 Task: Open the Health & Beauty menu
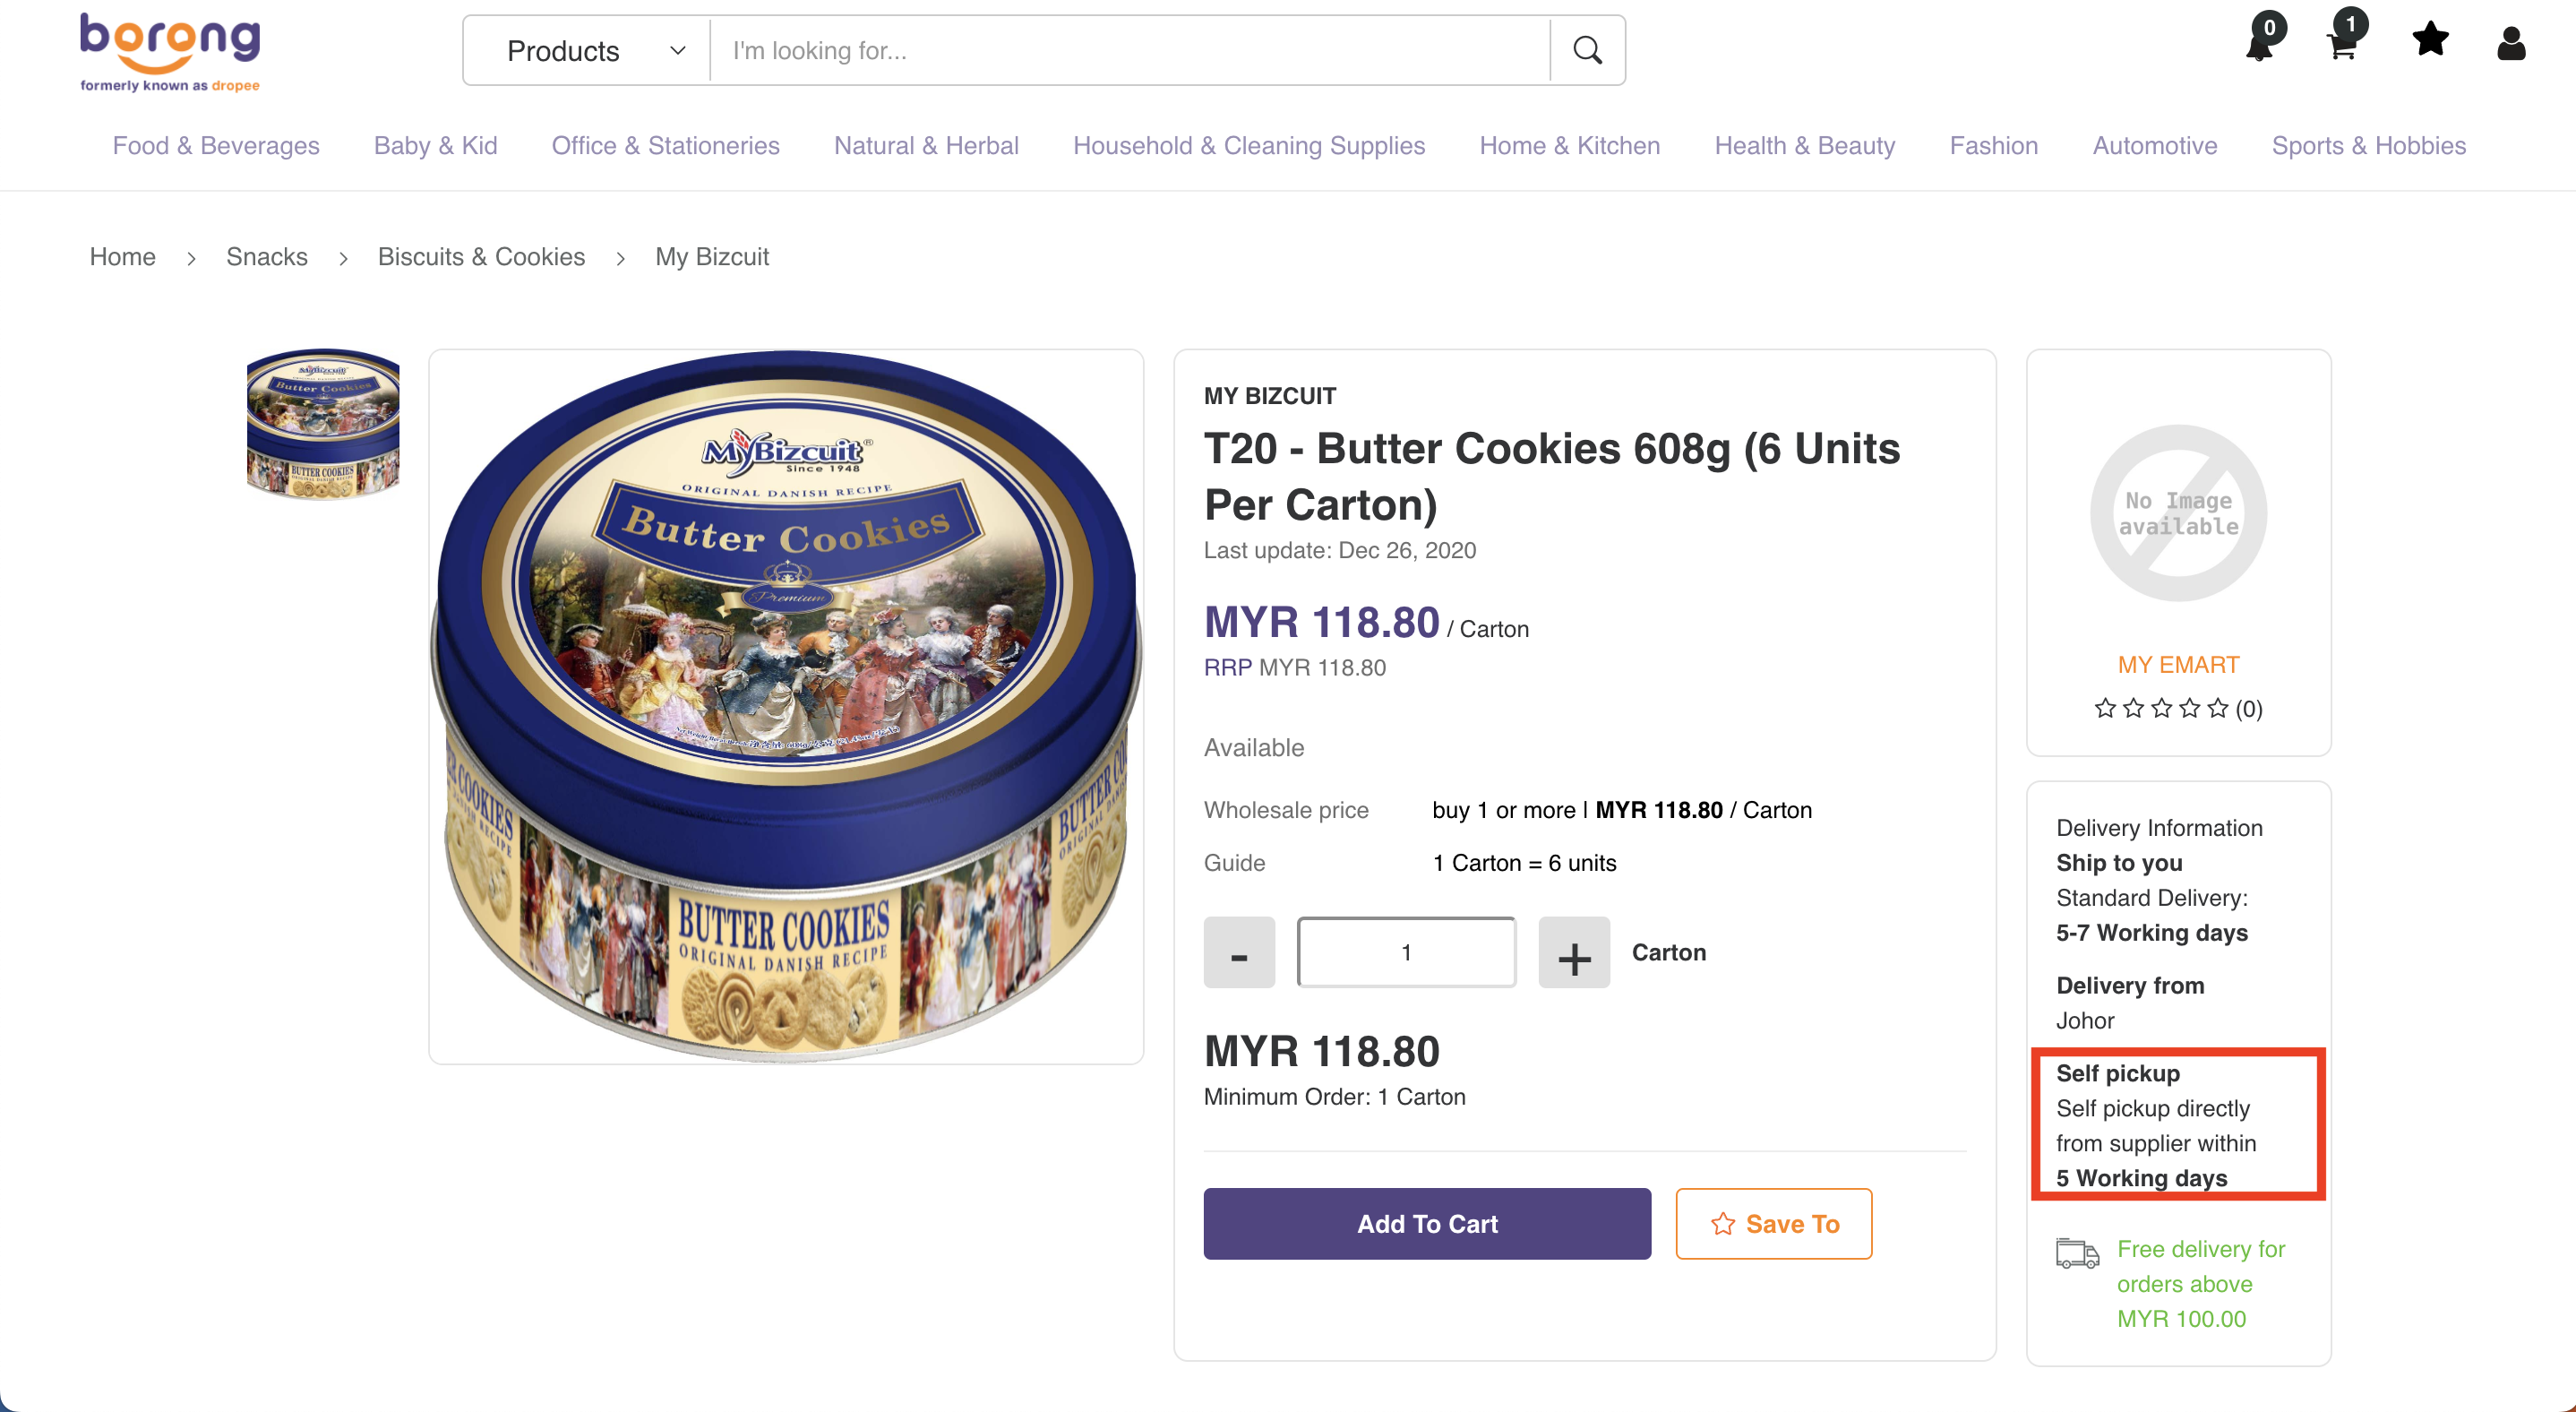(1804, 146)
